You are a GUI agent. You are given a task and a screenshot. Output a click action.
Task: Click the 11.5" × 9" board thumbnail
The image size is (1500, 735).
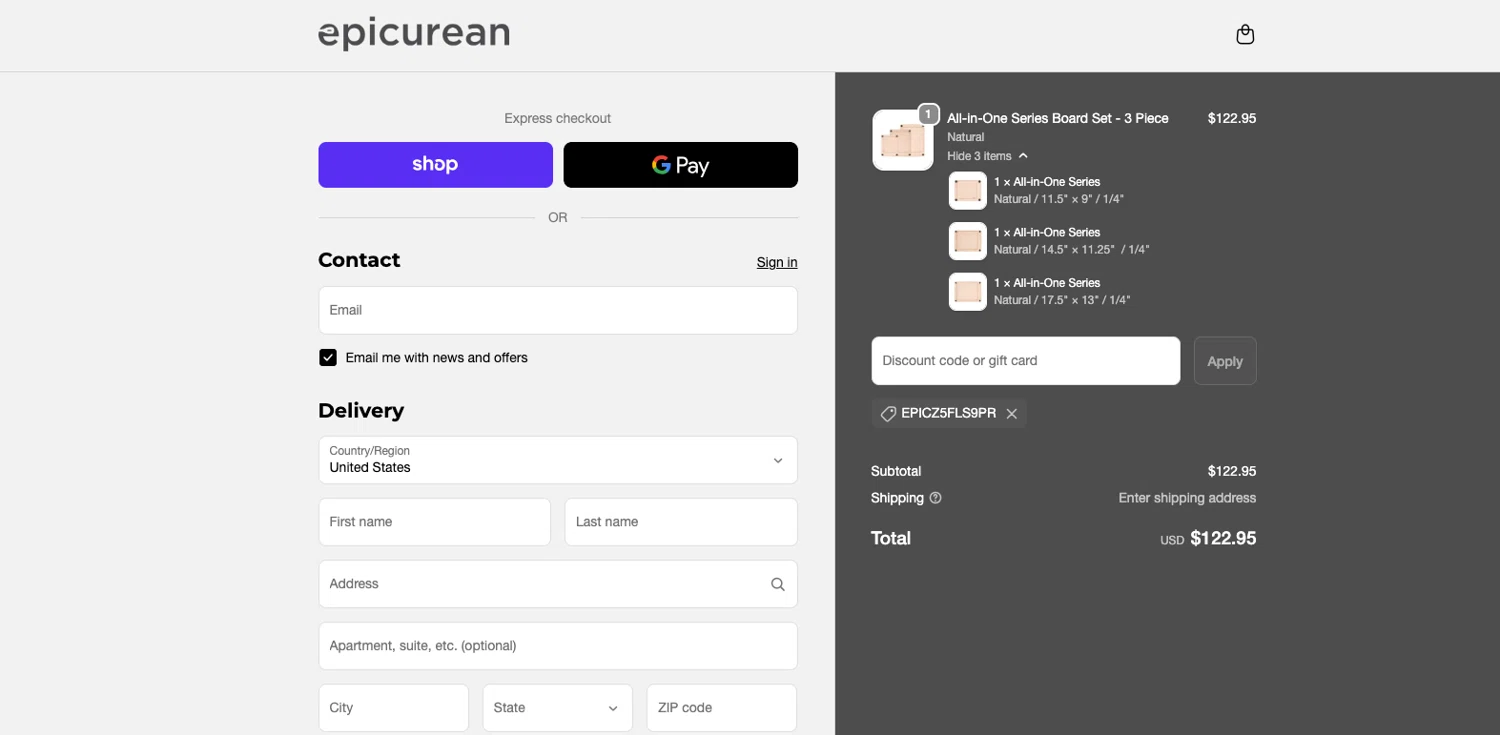coord(967,190)
